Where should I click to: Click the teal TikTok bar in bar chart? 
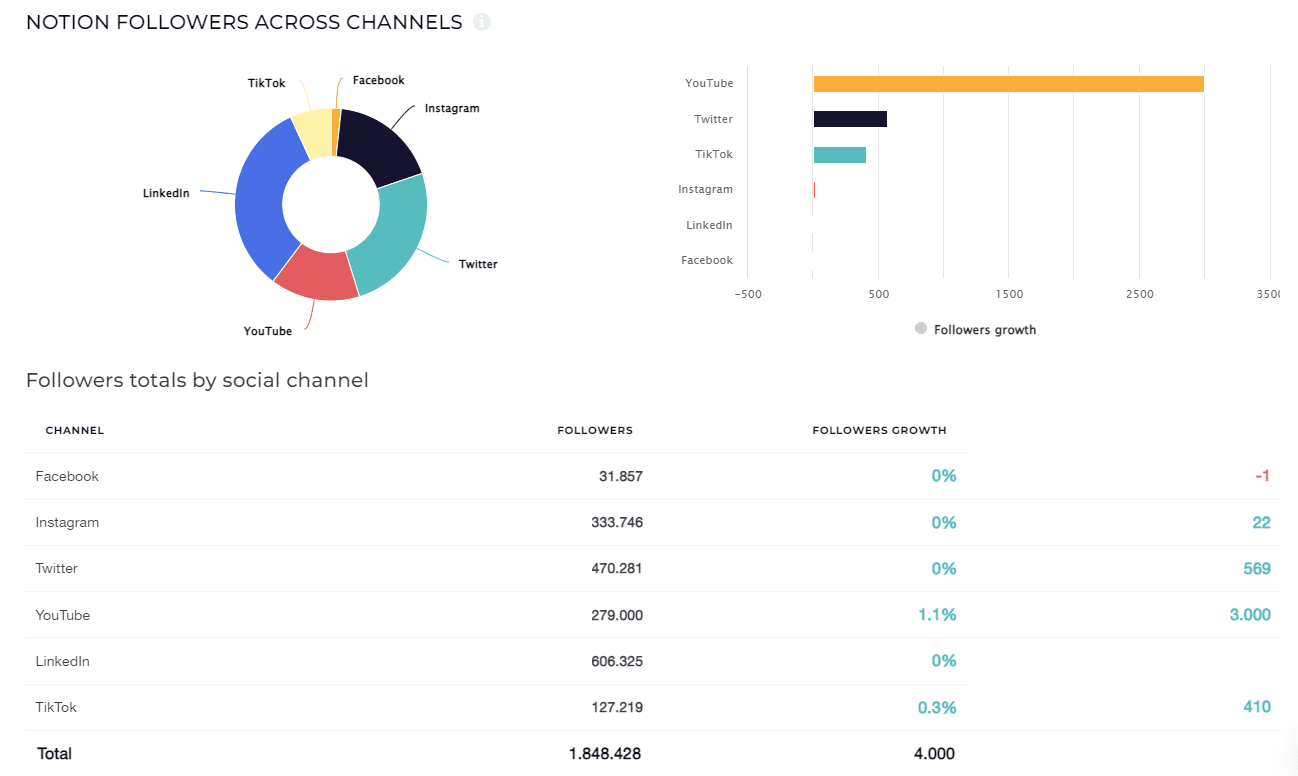[839, 155]
